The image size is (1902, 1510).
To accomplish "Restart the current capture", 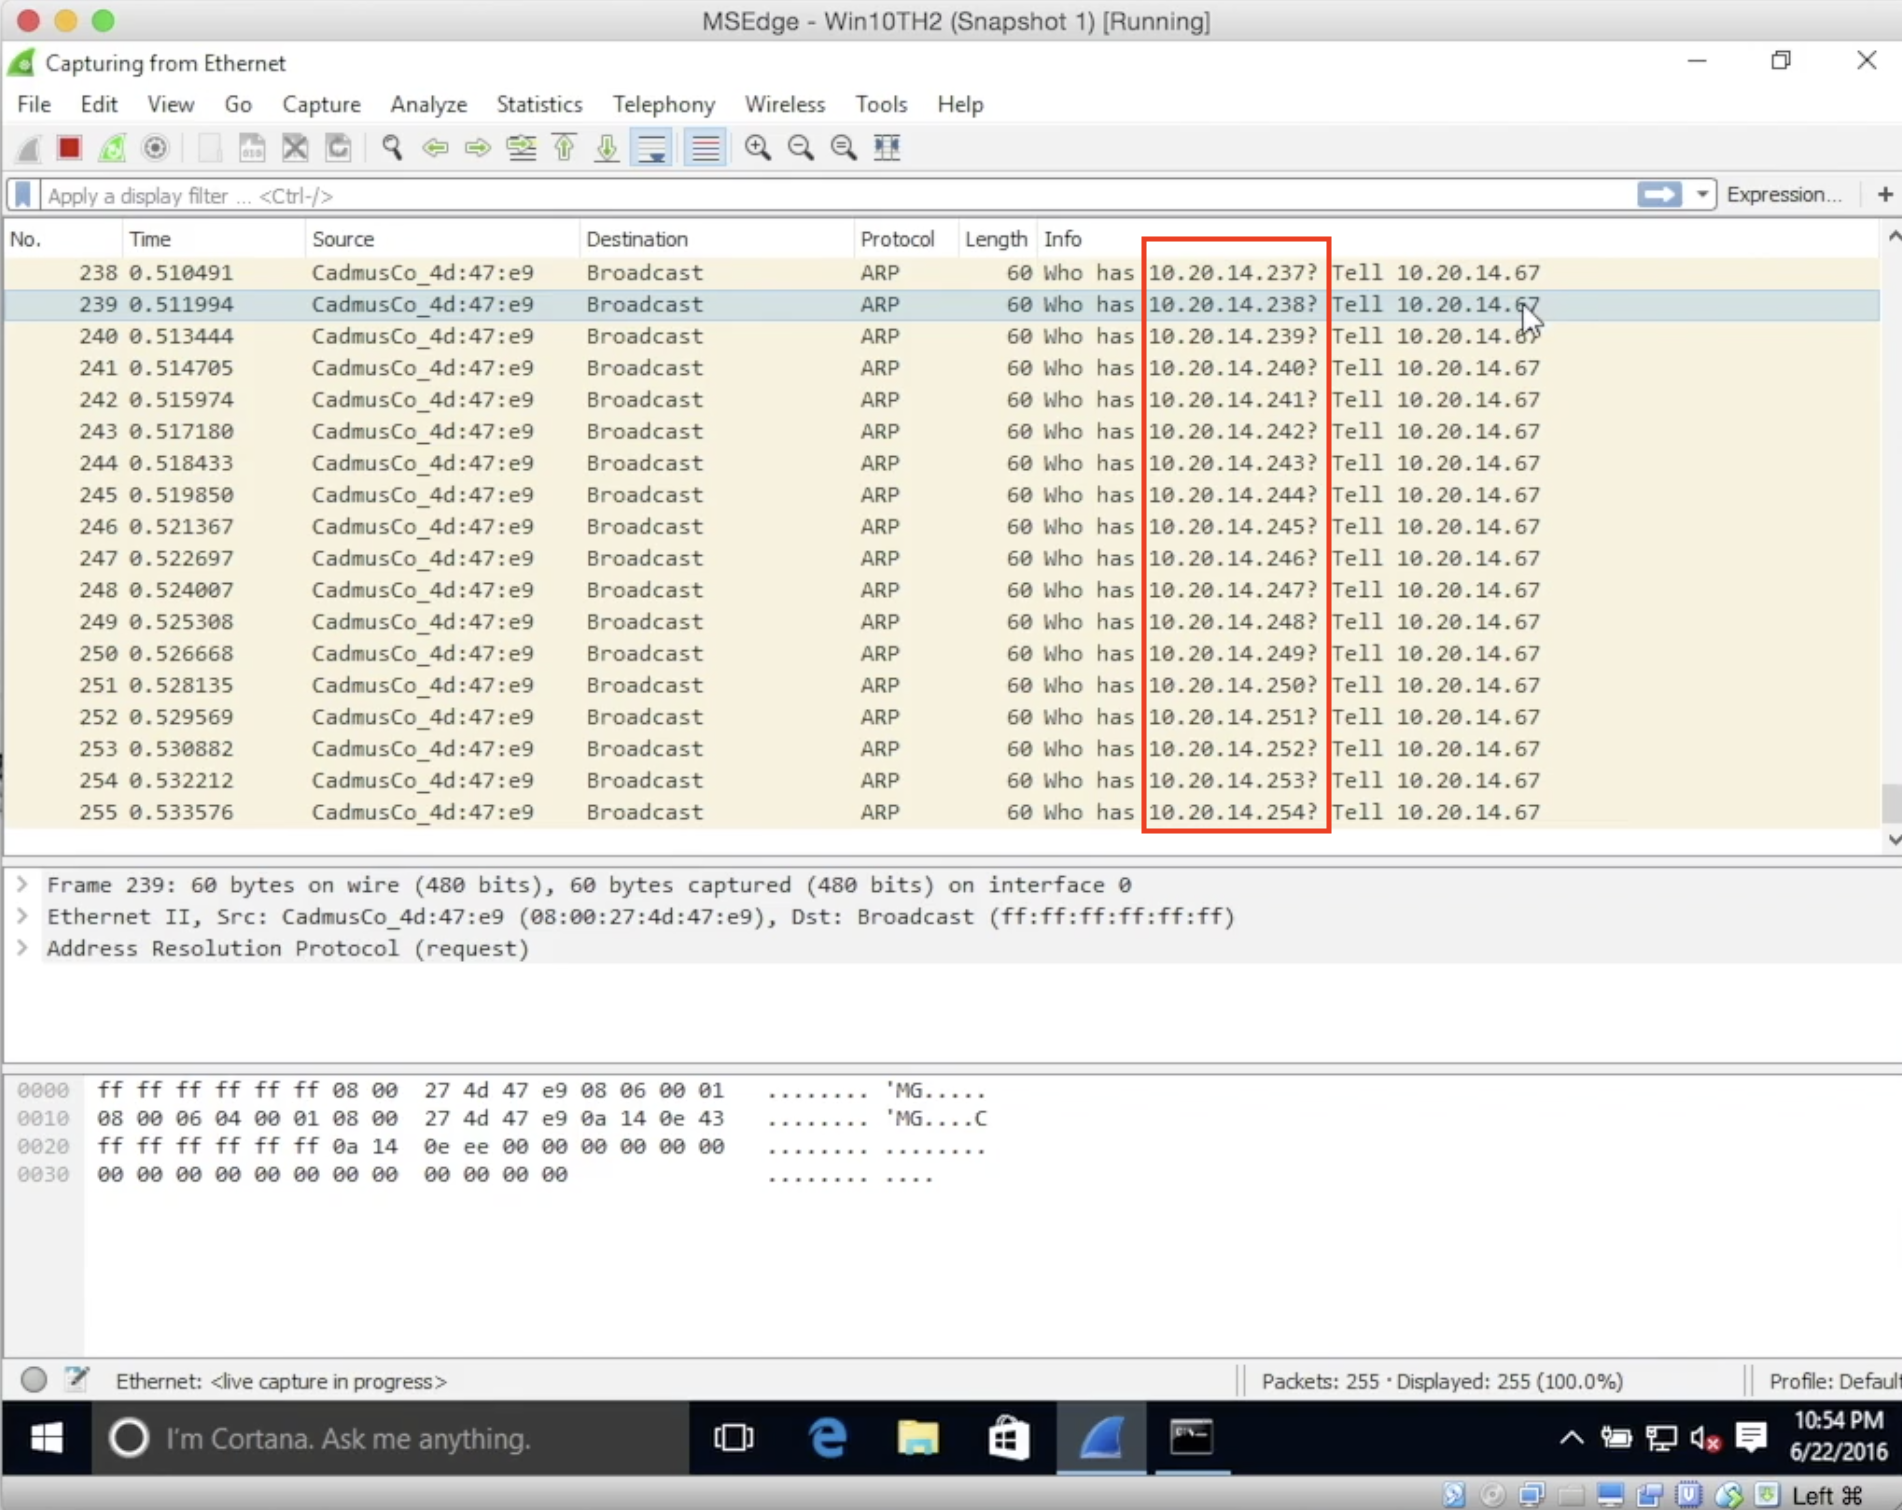I will [x=112, y=148].
